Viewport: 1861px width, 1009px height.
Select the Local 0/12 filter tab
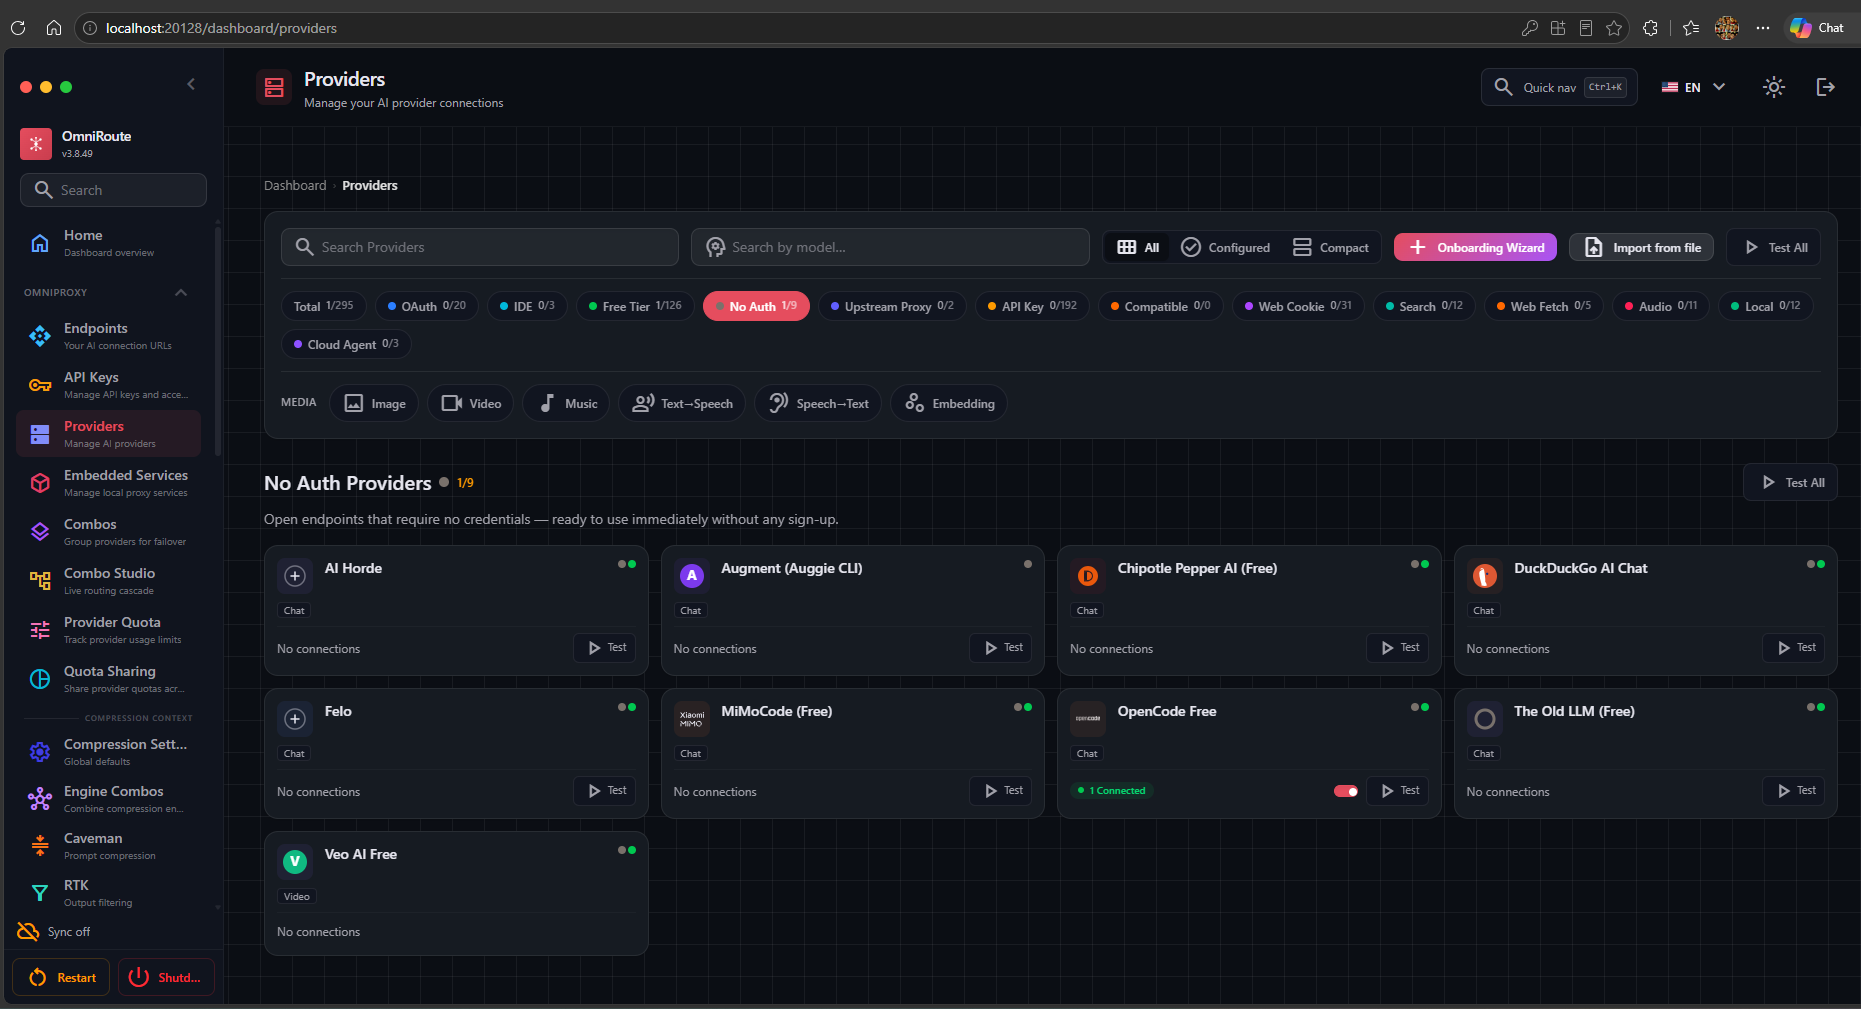point(1766,306)
